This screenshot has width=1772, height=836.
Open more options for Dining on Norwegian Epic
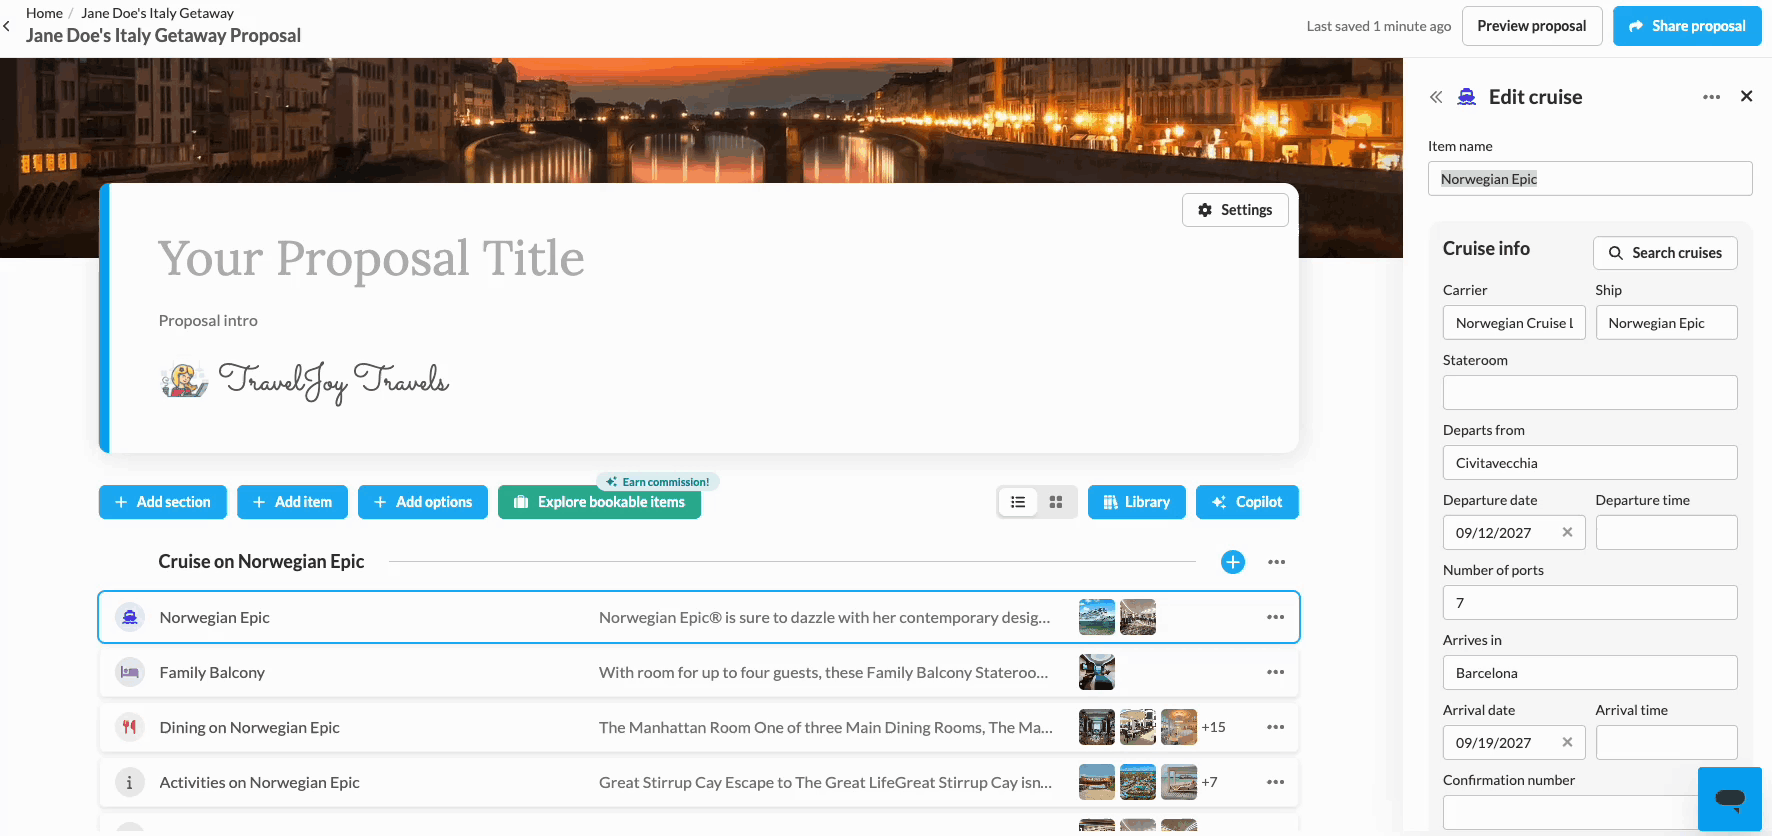(x=1276, y=727)
